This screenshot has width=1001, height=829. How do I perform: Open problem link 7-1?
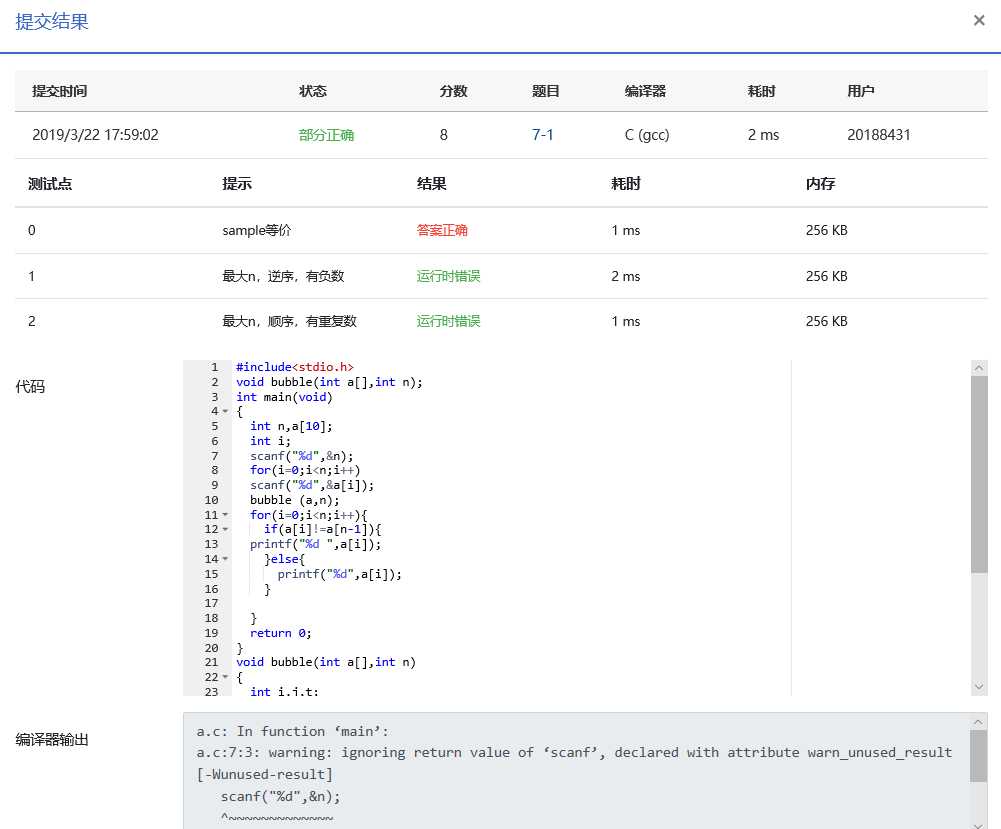pyautogui.click(x=542, y=135)
